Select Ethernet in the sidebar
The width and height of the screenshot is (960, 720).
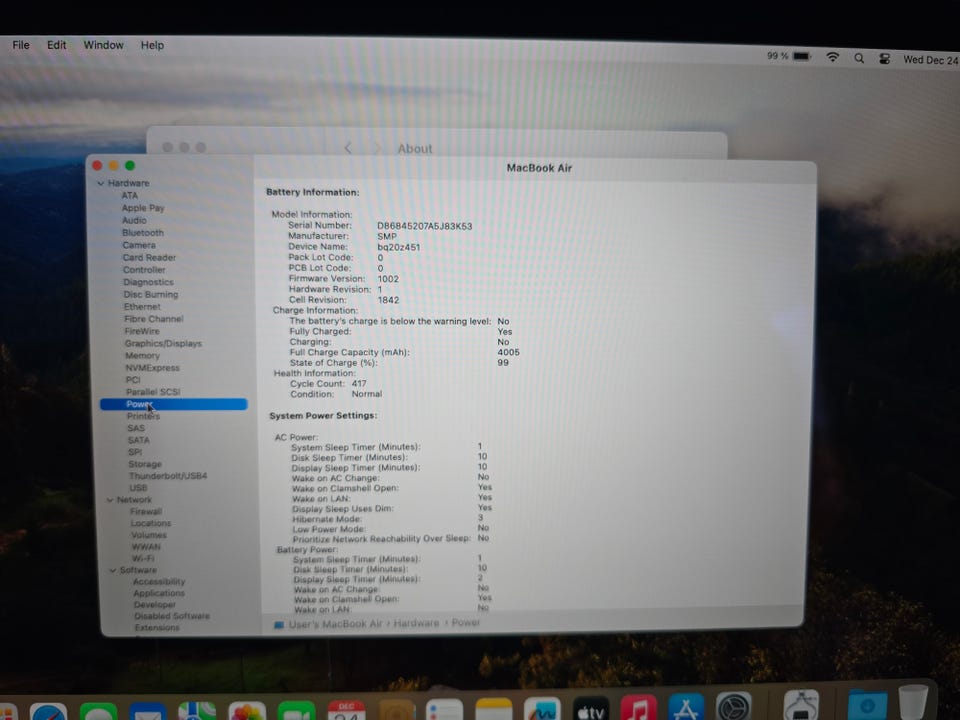click(142, 306)
